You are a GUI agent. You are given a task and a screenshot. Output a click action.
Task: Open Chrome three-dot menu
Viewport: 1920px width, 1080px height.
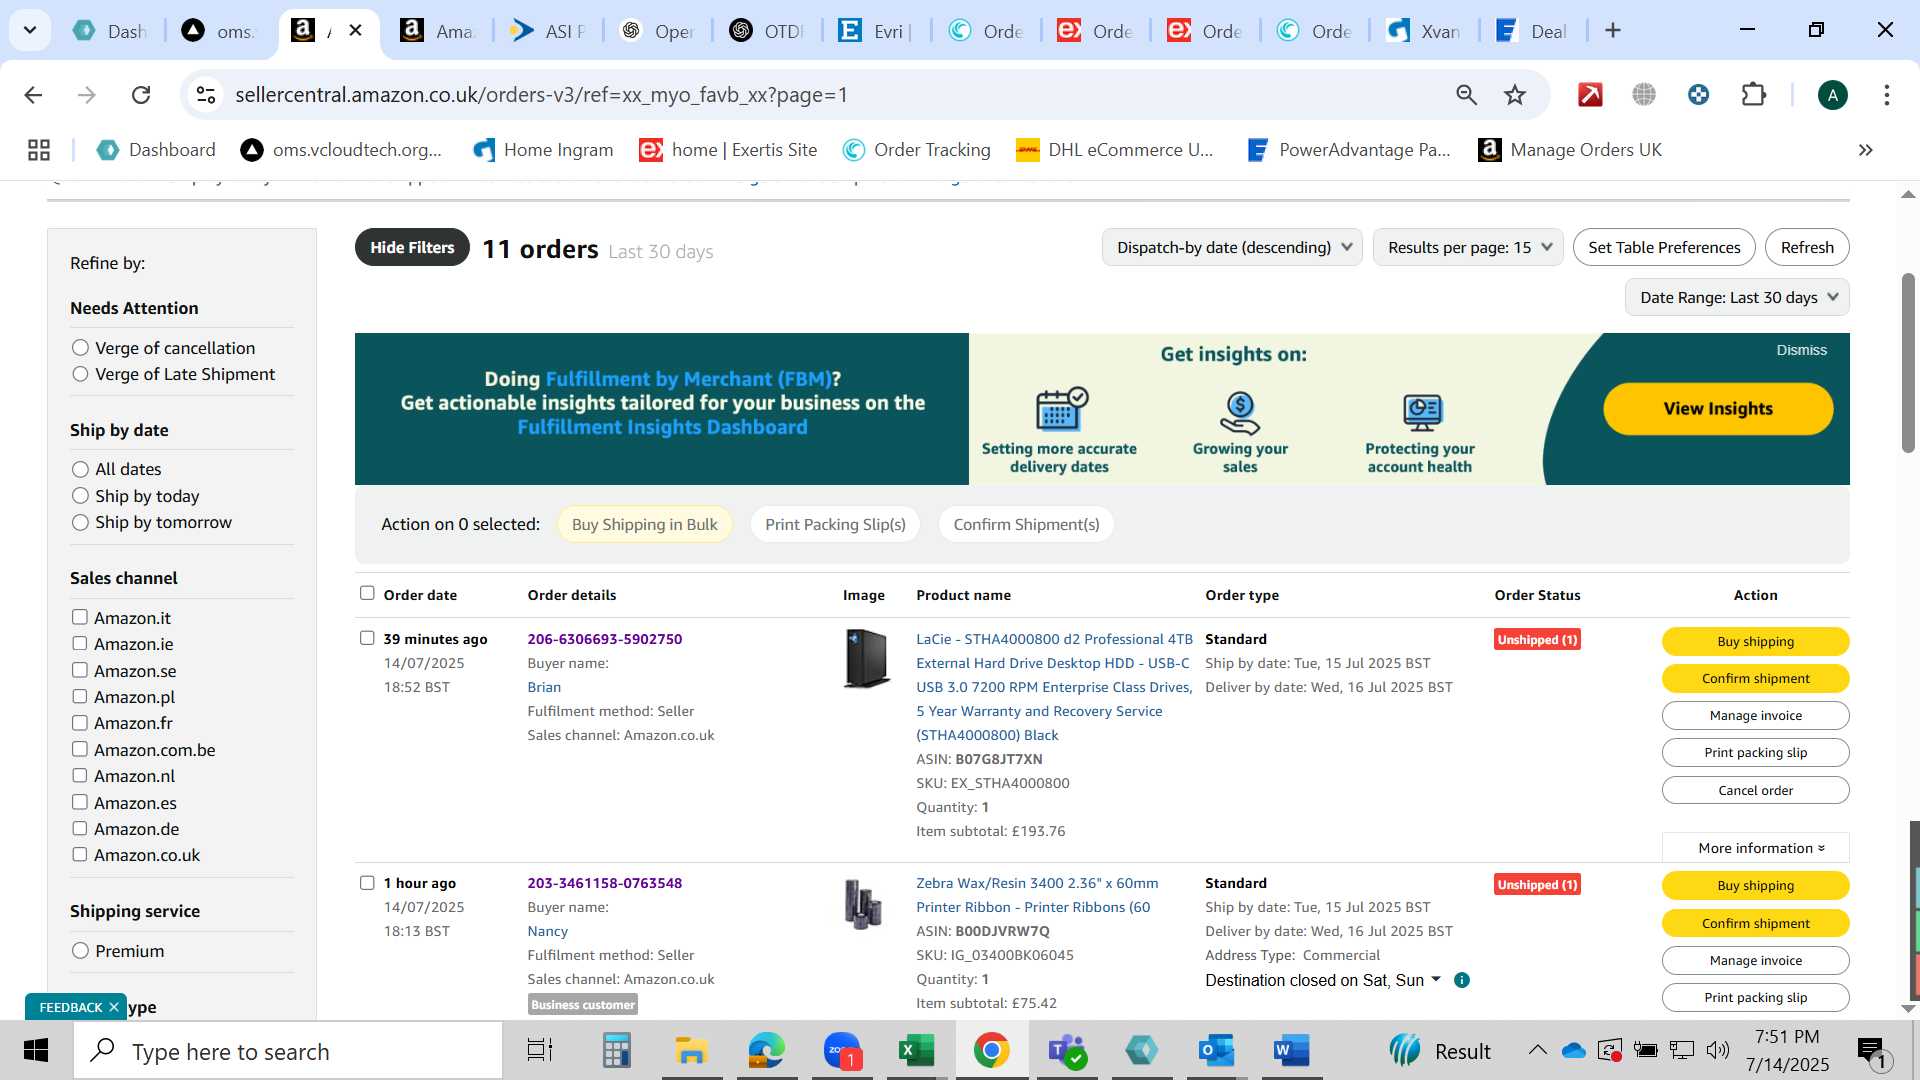(x=1886, y=95)
